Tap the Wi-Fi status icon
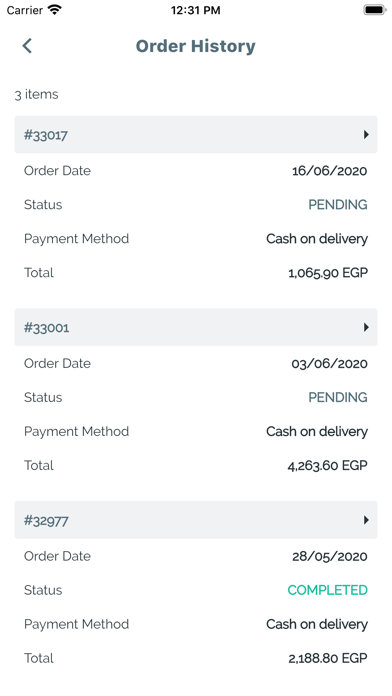The height and width of the screenshot is (696, 392). point(55,10)
